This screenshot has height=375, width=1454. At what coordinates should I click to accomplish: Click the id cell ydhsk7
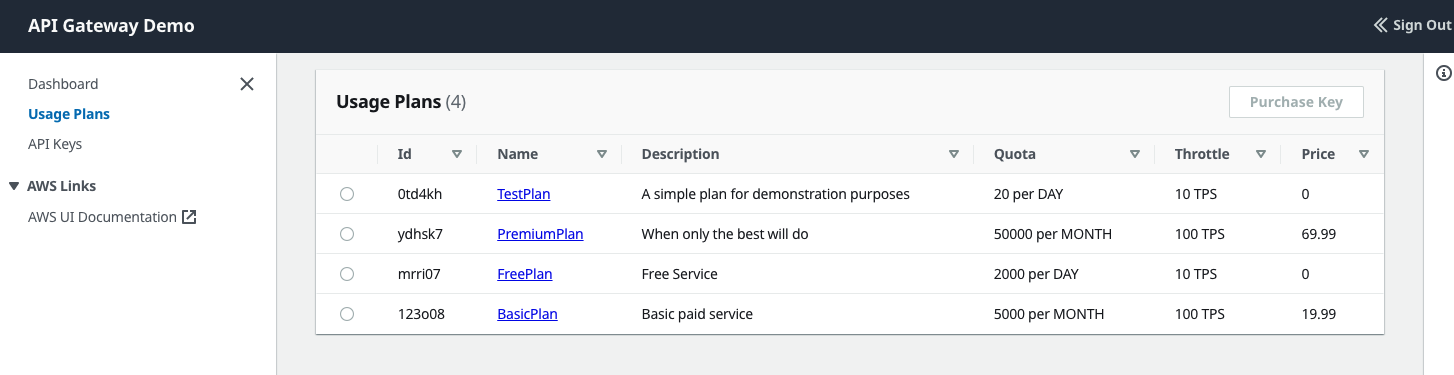click(420, 234)
